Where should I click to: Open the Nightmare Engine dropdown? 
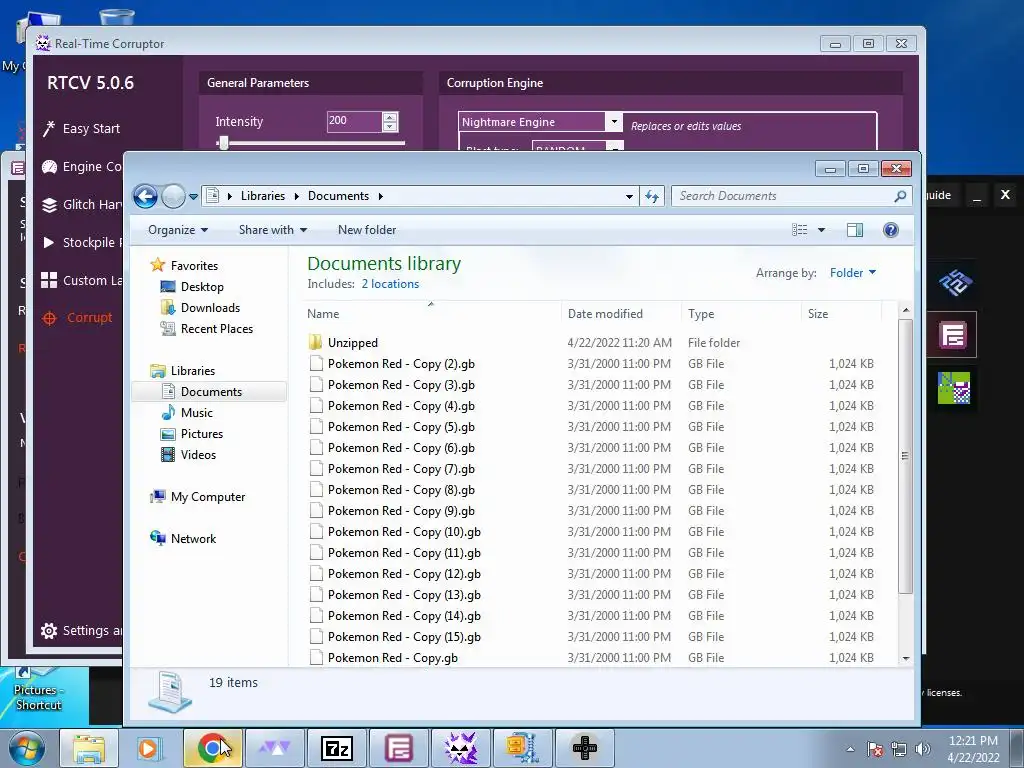tap(614, 121)
